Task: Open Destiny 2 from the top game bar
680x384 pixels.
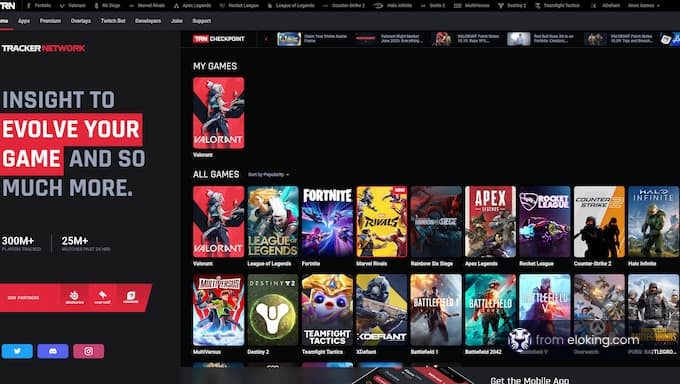Action: pos(512,6)
